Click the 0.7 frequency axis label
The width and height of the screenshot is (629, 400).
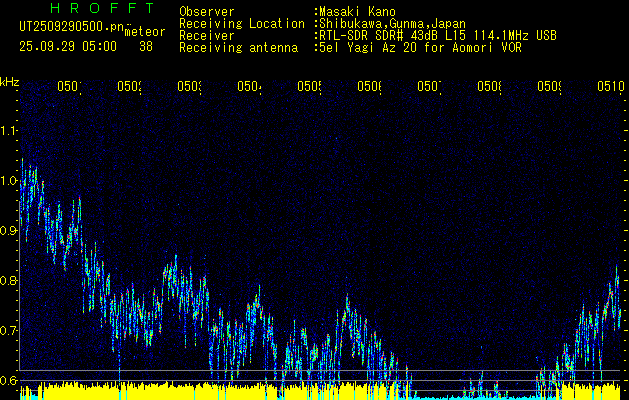[9, 330]
